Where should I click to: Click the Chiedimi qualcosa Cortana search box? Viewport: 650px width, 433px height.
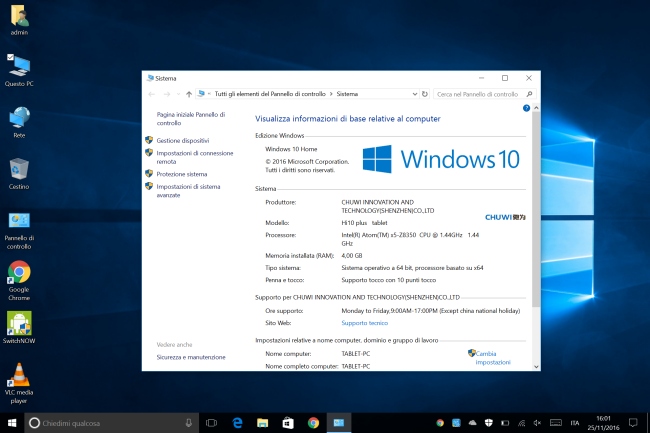pyautogui.click(x=110, y=423)
